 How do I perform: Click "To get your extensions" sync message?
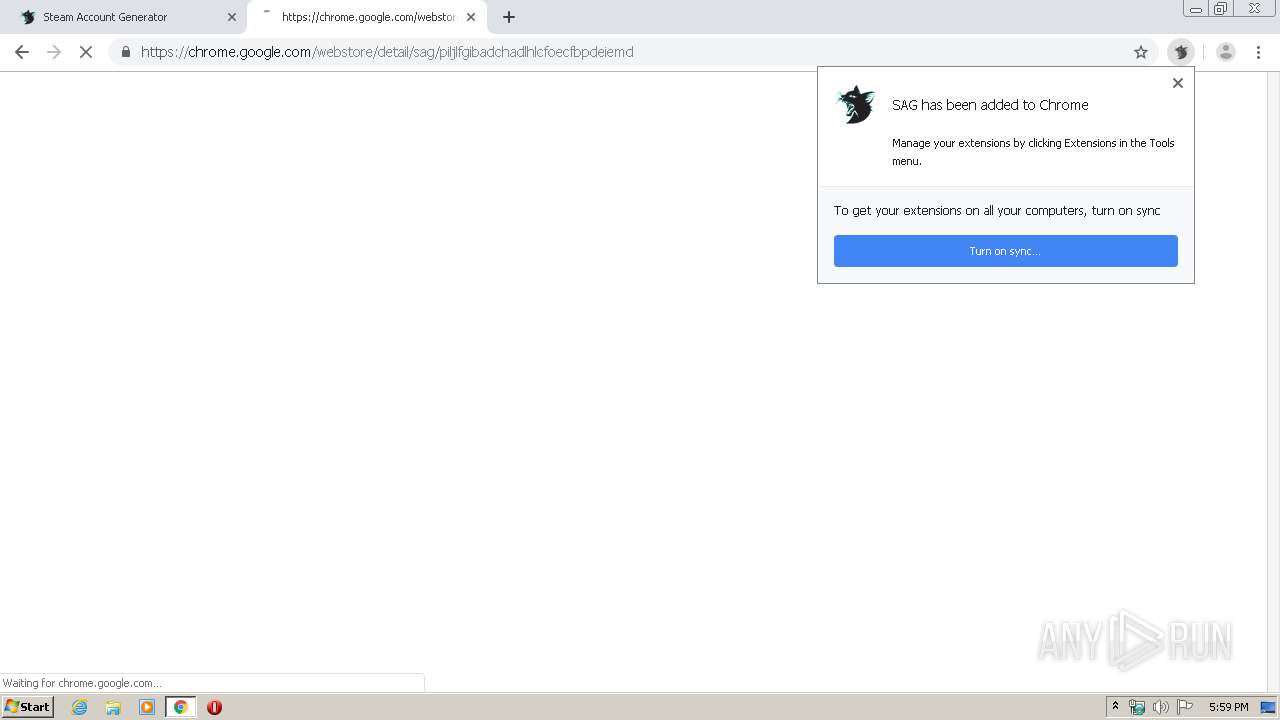[x=997, y=211]
